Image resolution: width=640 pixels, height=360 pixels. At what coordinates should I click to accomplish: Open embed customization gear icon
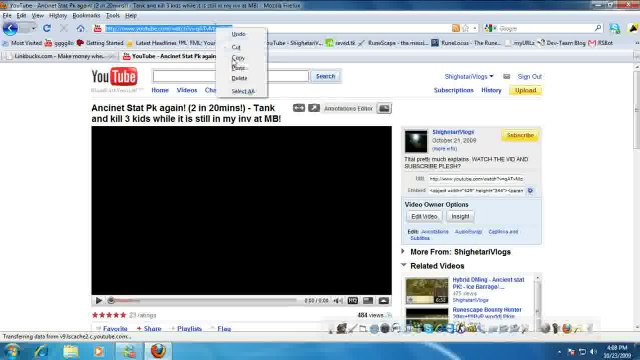point(530,191)
